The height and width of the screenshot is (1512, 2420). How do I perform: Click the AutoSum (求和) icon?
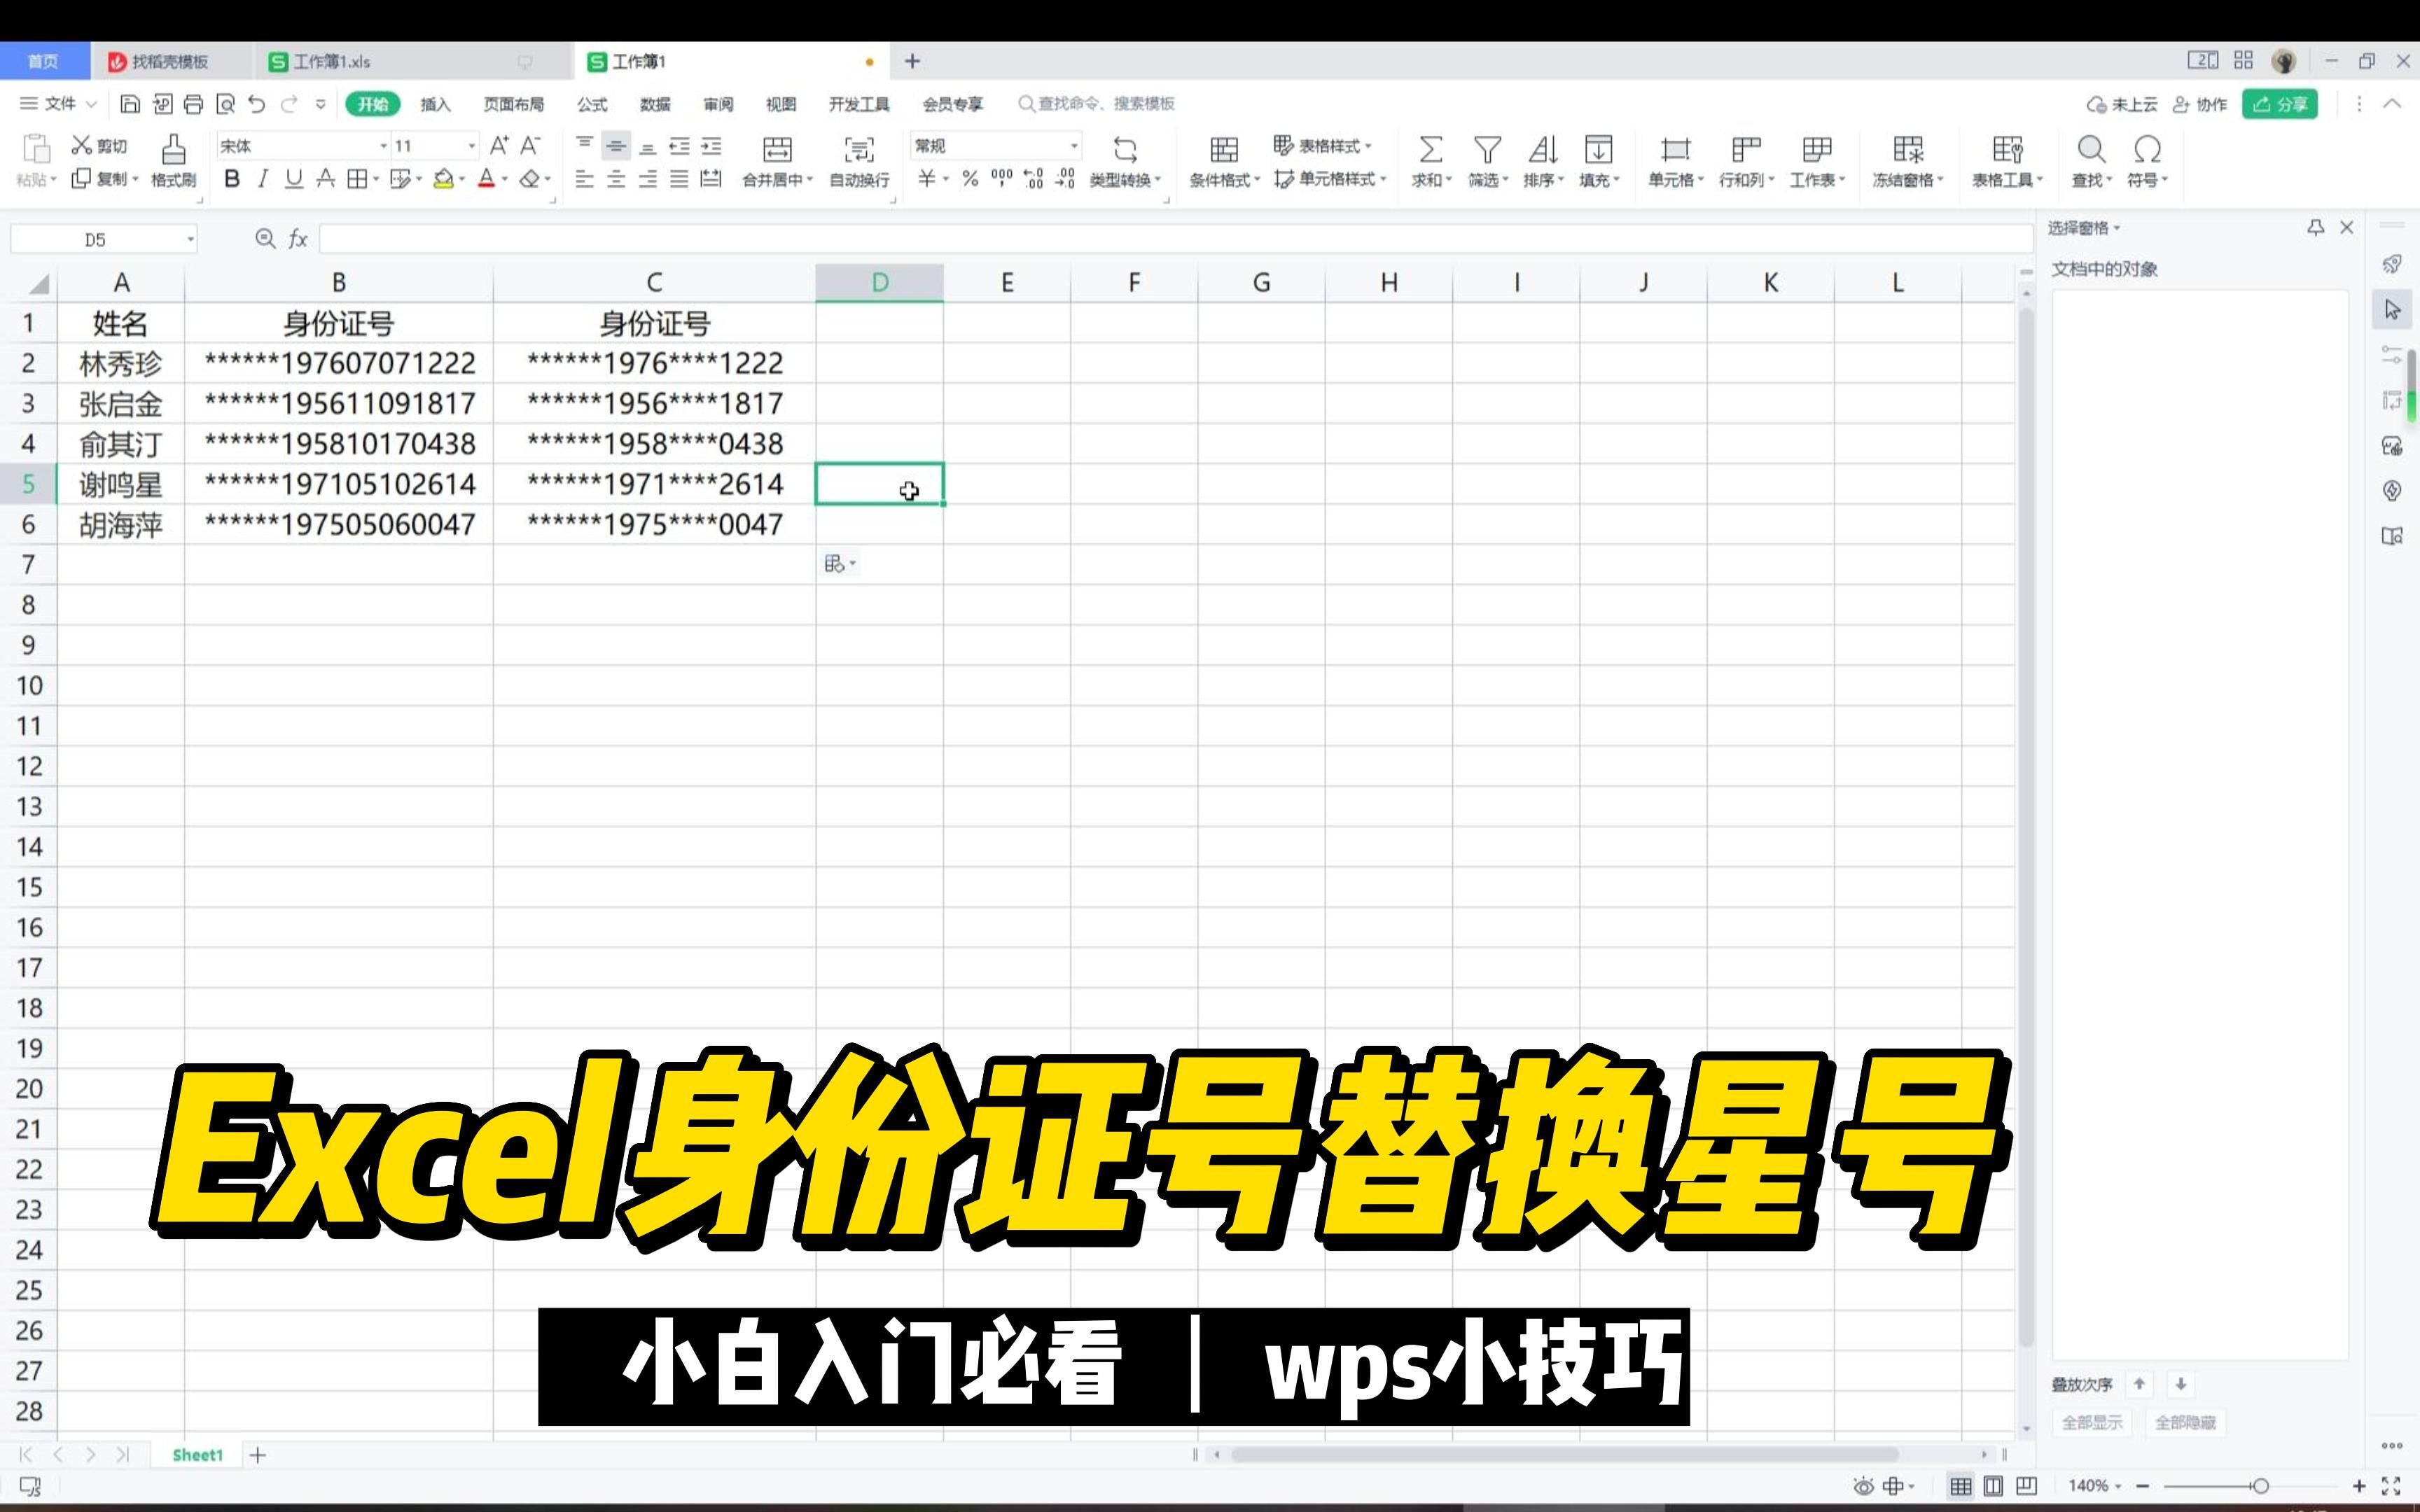click(x=1430, y=149)
